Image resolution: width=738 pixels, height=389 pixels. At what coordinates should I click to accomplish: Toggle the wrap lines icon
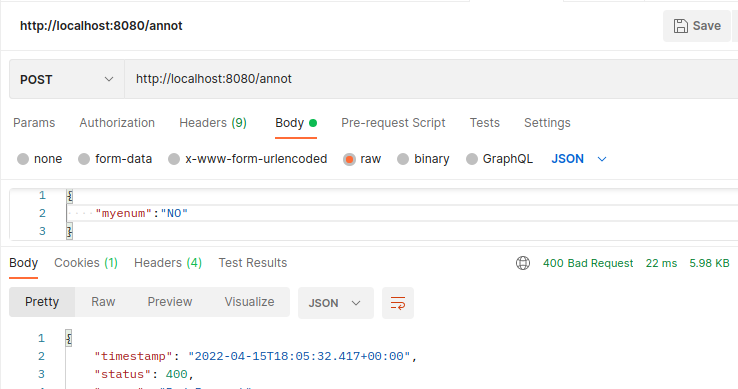[x=398, y=303]
